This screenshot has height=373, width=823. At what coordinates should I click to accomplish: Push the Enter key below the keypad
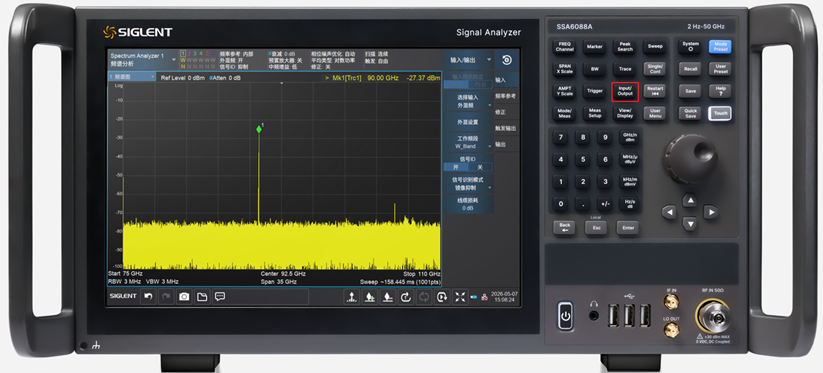pos(628,228)
